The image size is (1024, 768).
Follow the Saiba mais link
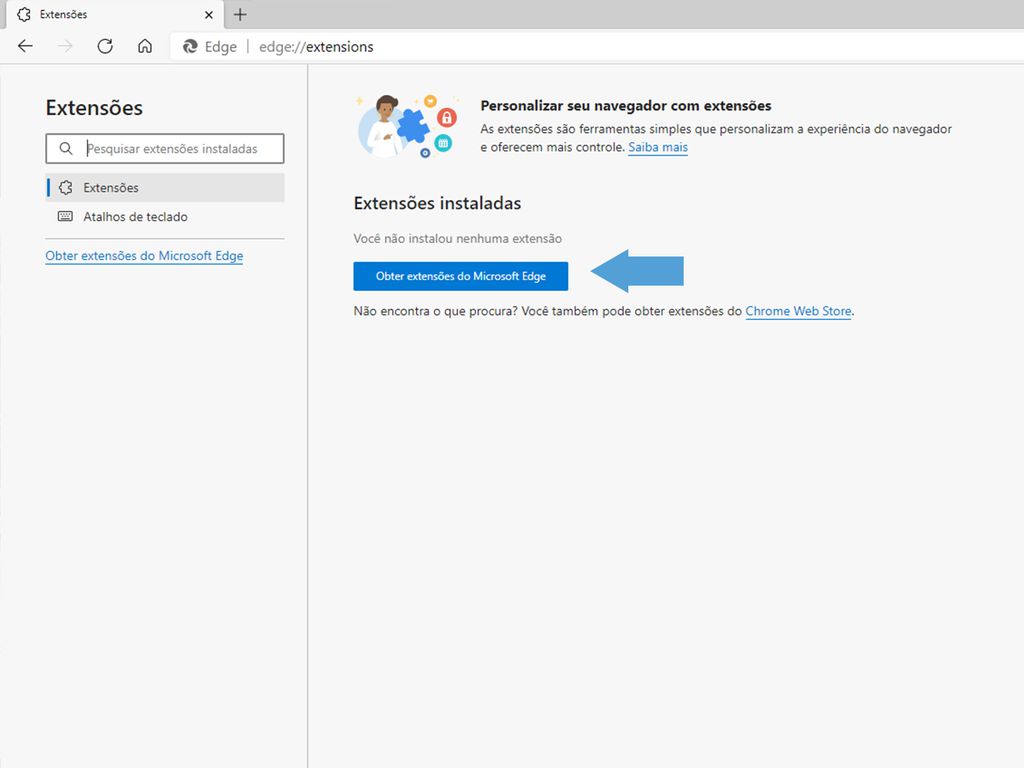click(658, 148)
